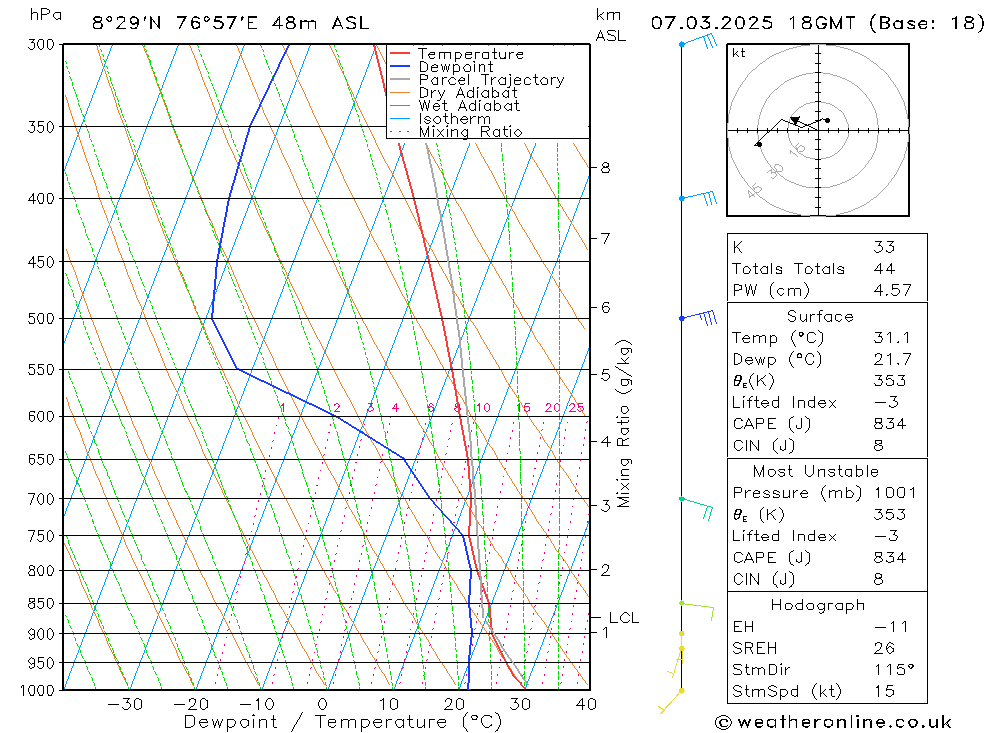The image size is (1000, 733).
Task: Click the weatheronline.co.uk copyright link
Action: [x=833, y=722]
